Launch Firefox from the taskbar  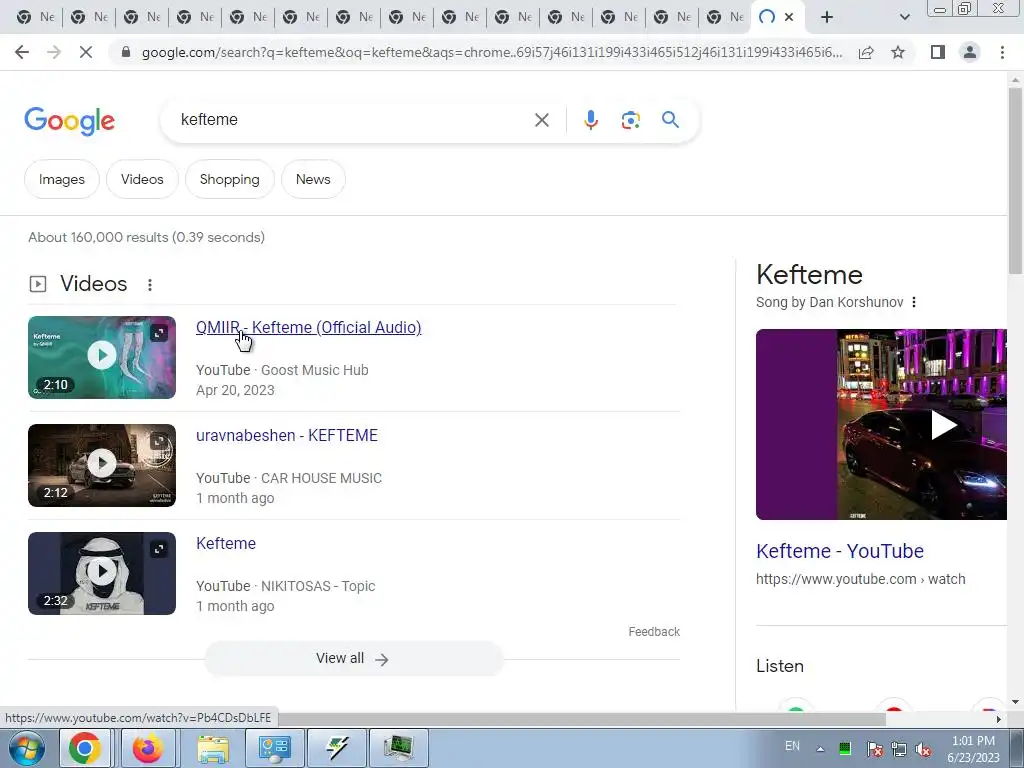click(148, 748)
